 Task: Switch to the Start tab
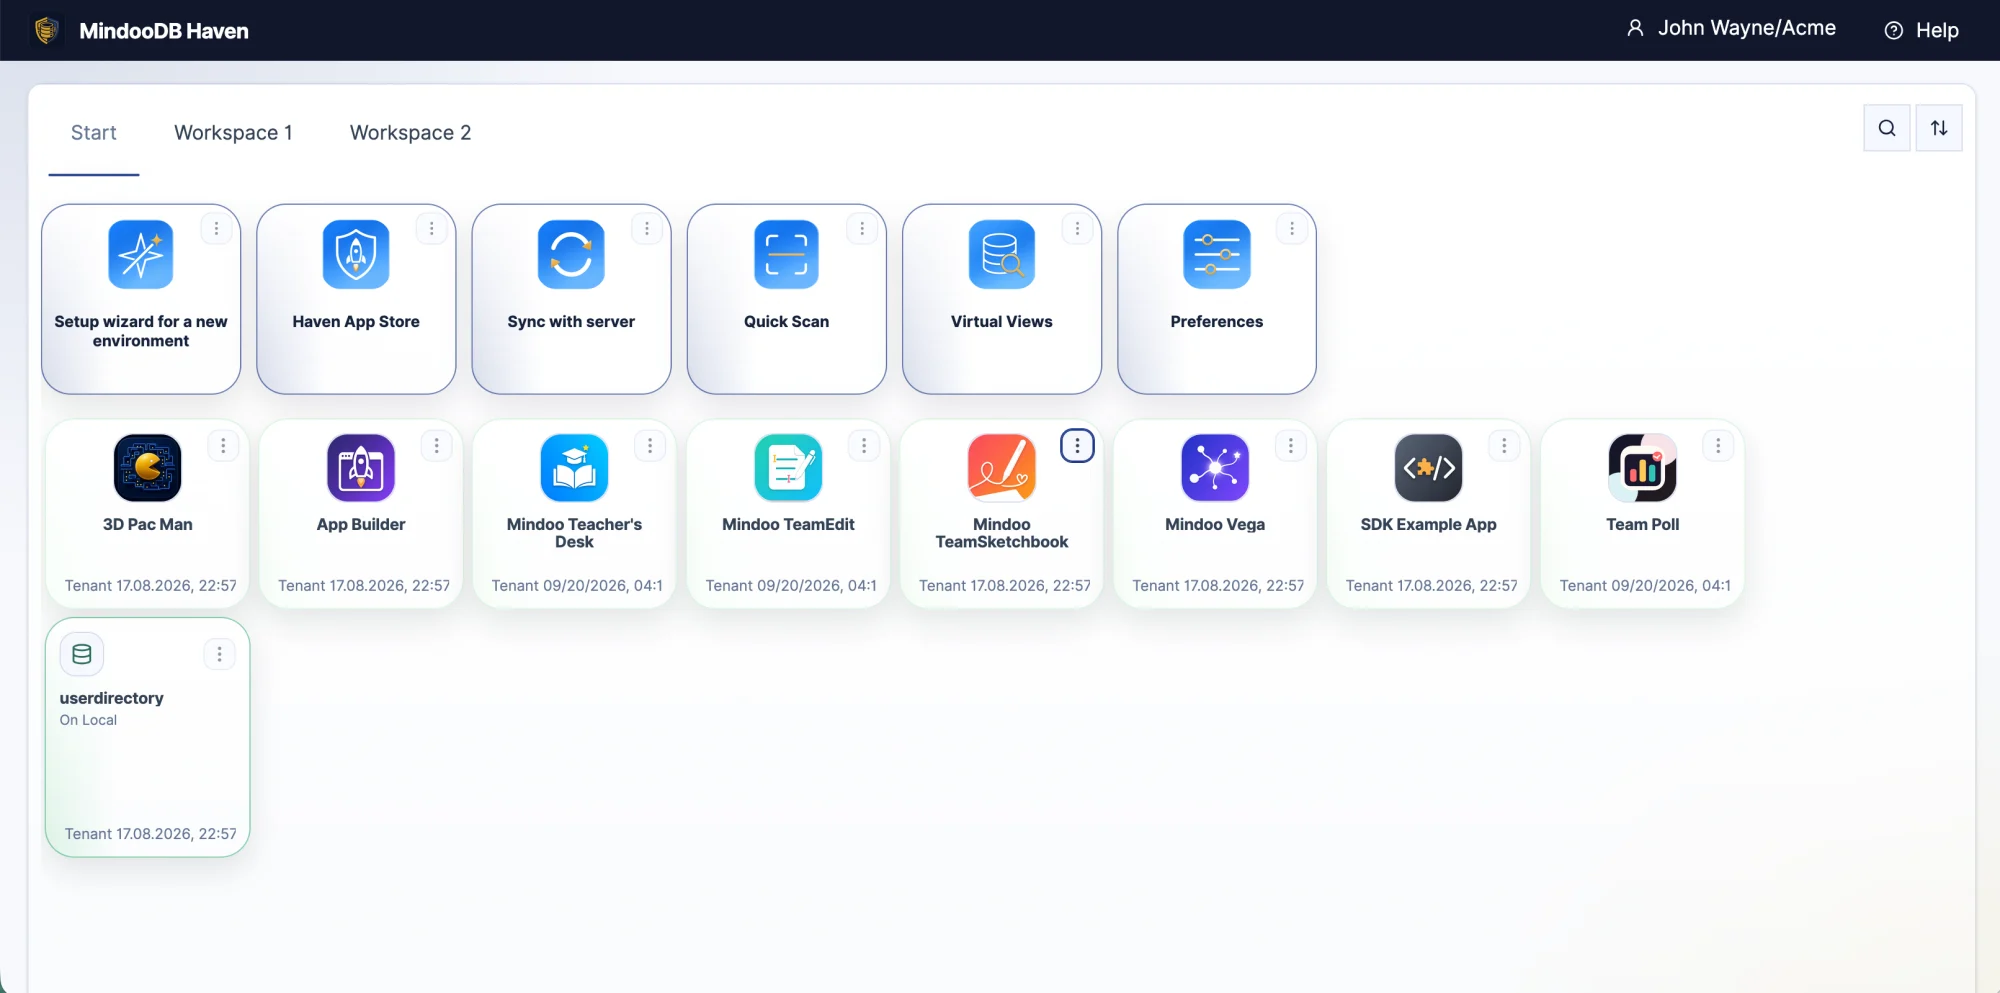(94, 133)
